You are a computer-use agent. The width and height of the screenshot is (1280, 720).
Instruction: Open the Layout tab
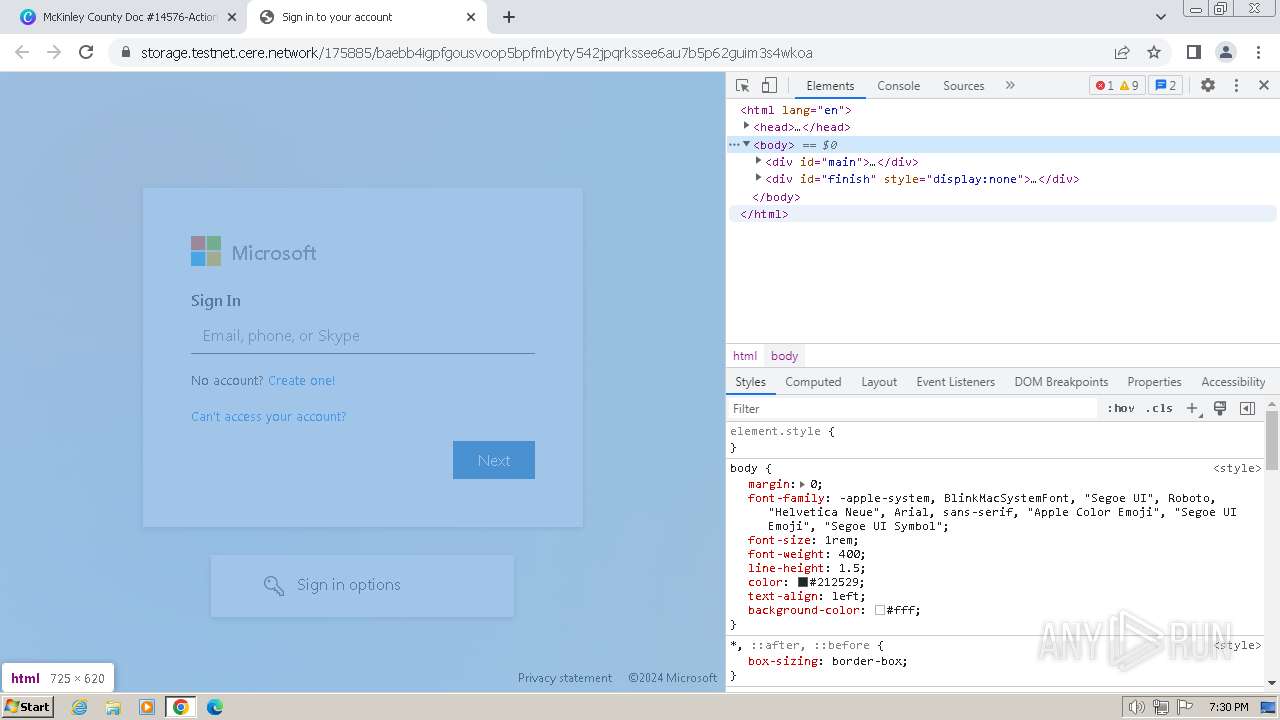(x=879, y=382)
